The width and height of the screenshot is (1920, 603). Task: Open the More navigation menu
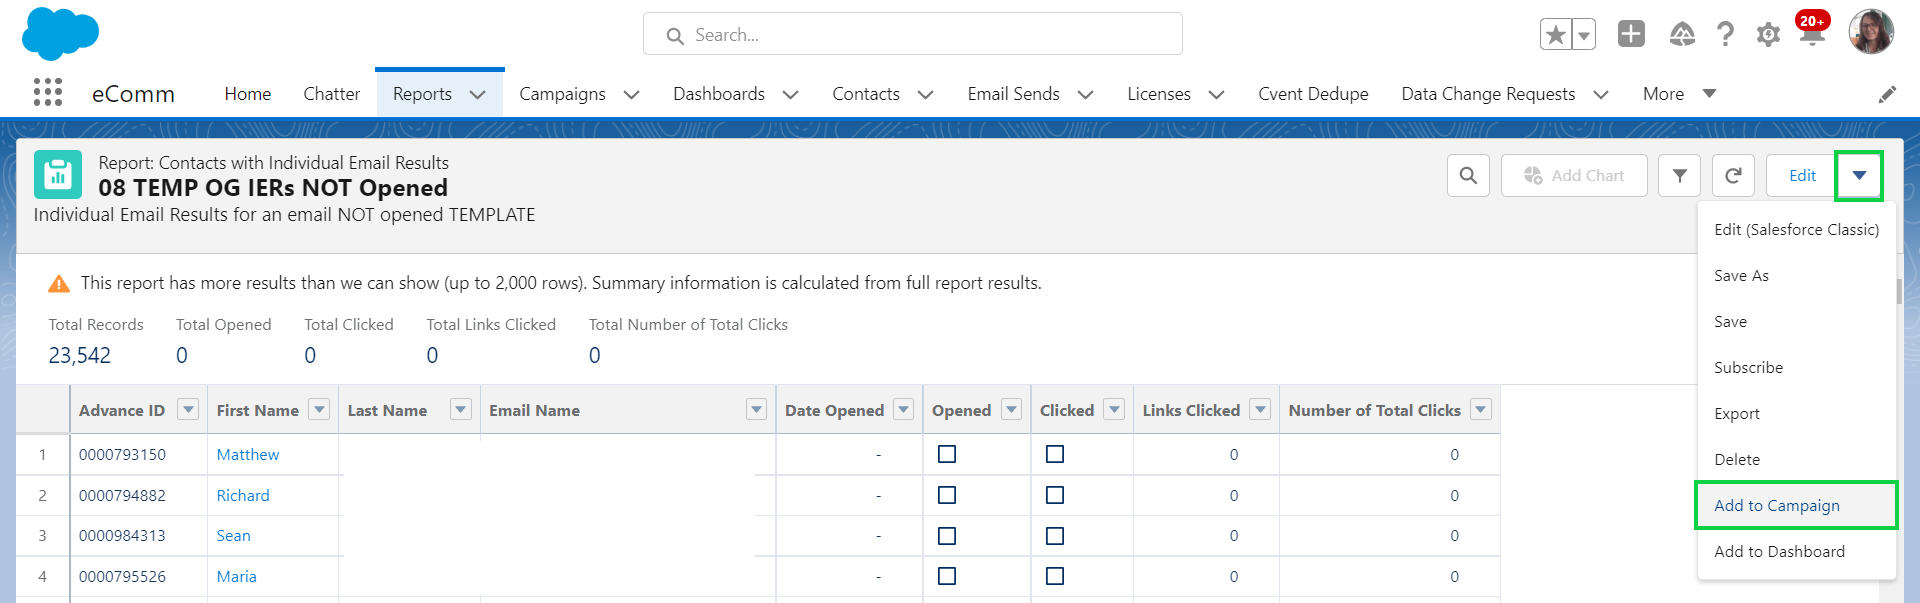(1679, 94)
